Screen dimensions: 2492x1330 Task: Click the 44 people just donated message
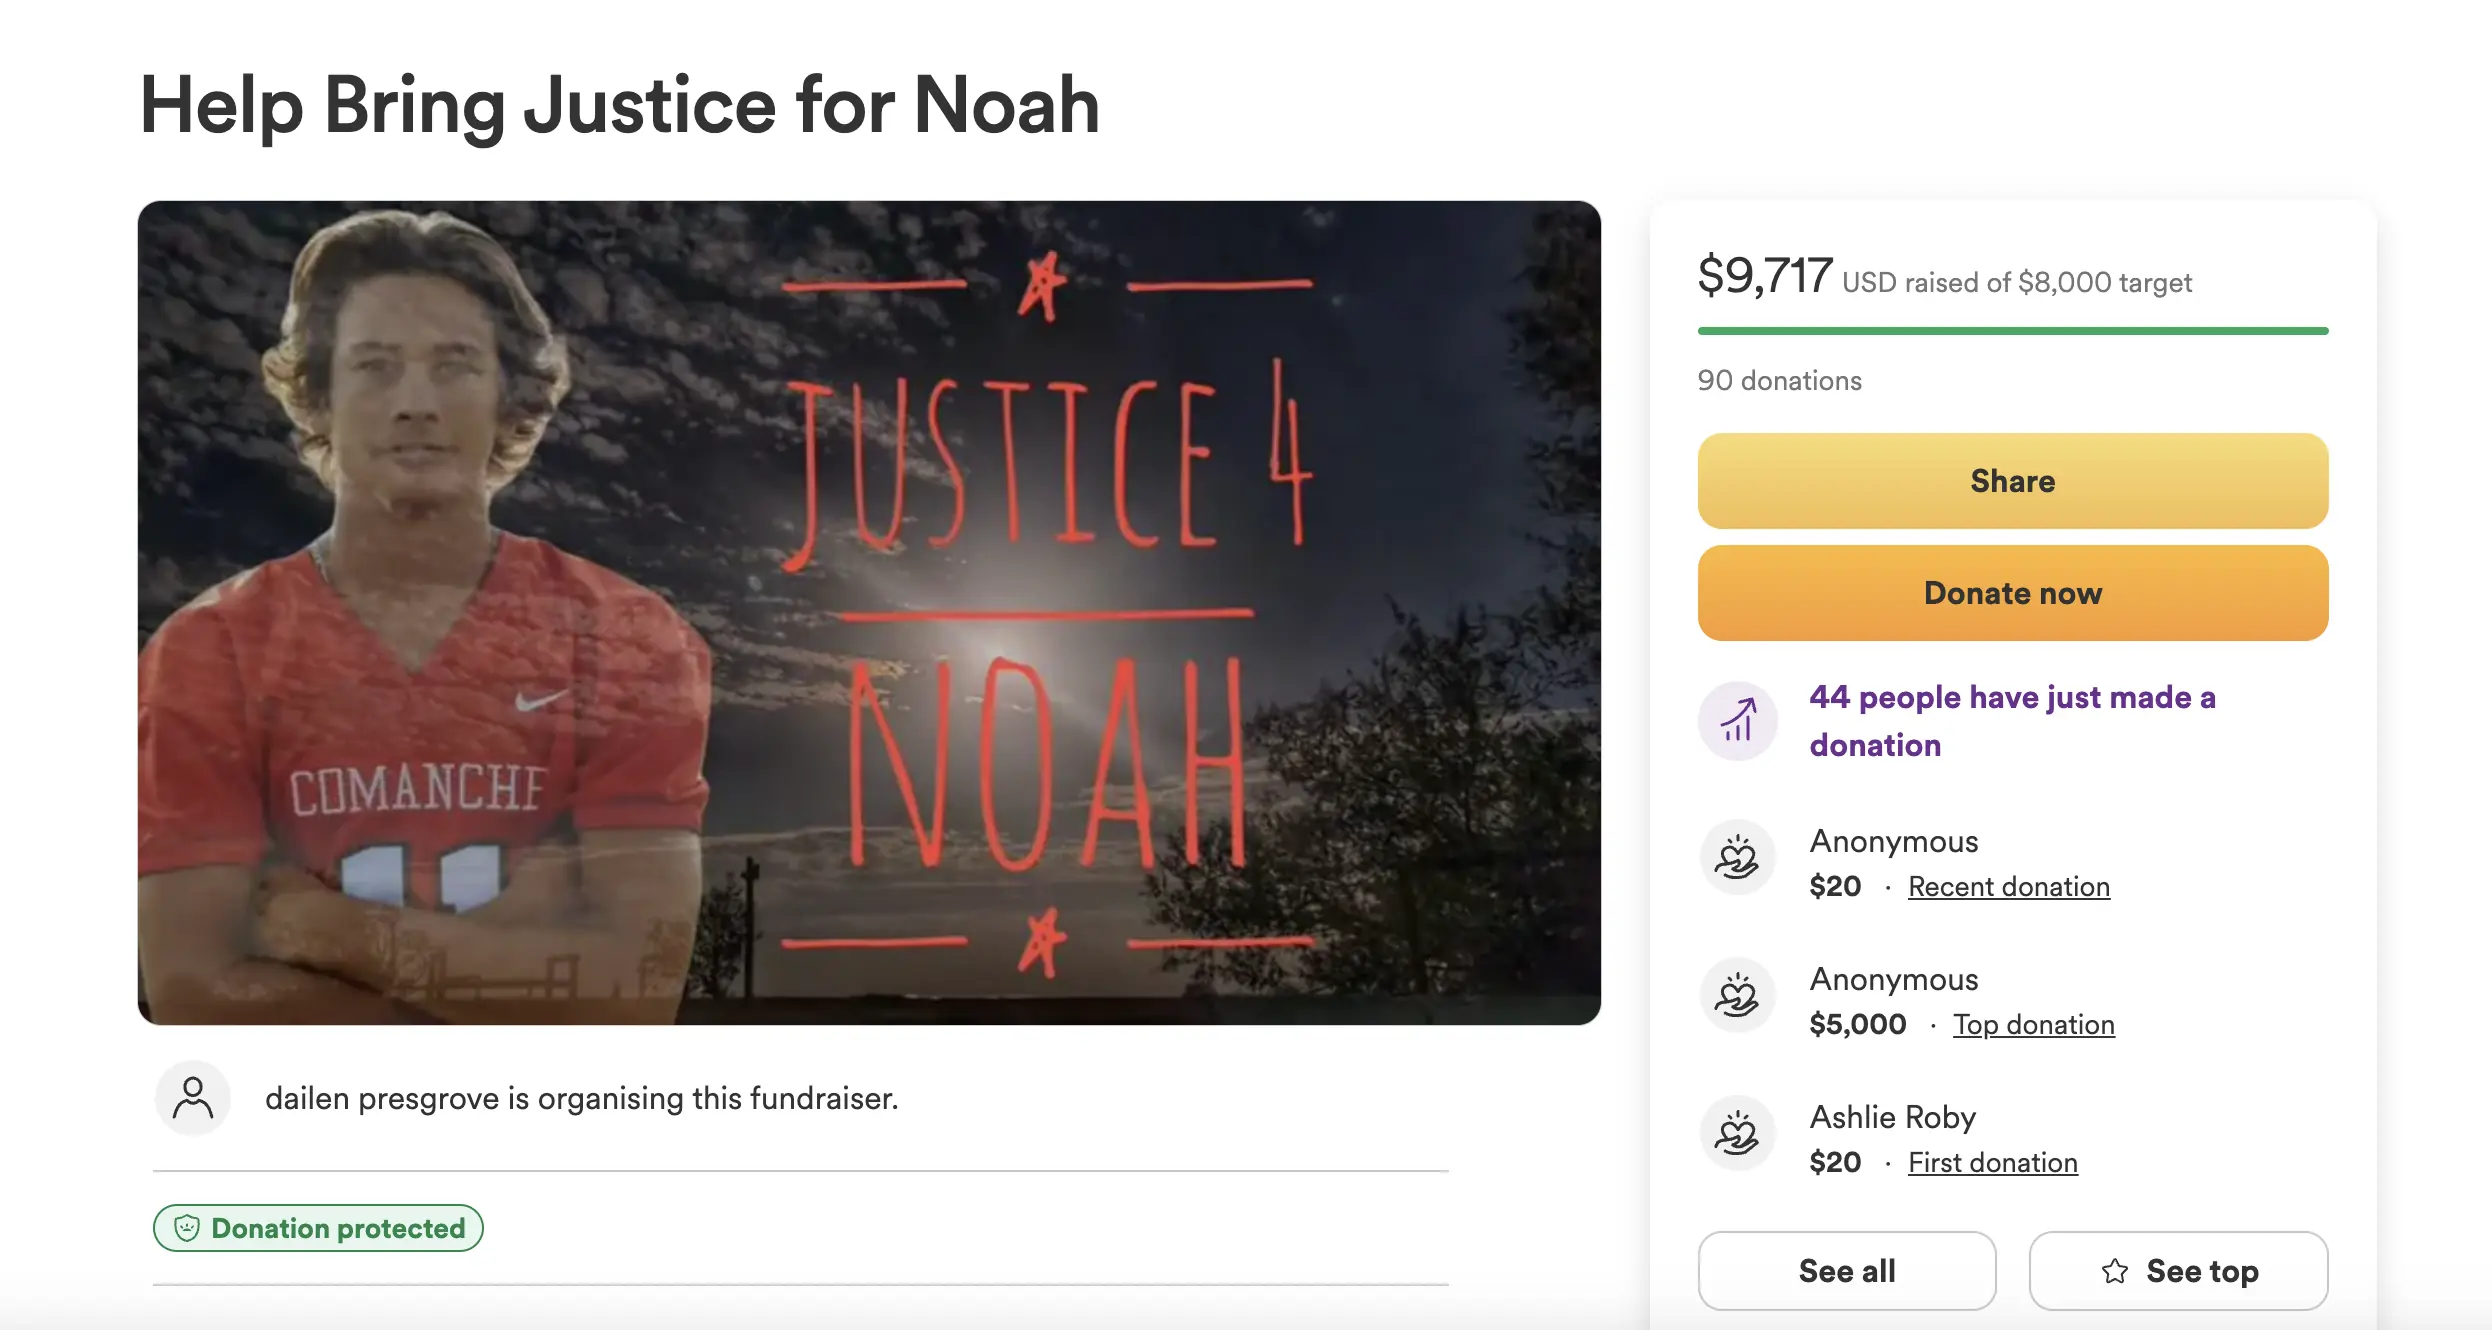(x=2012, y=721)
